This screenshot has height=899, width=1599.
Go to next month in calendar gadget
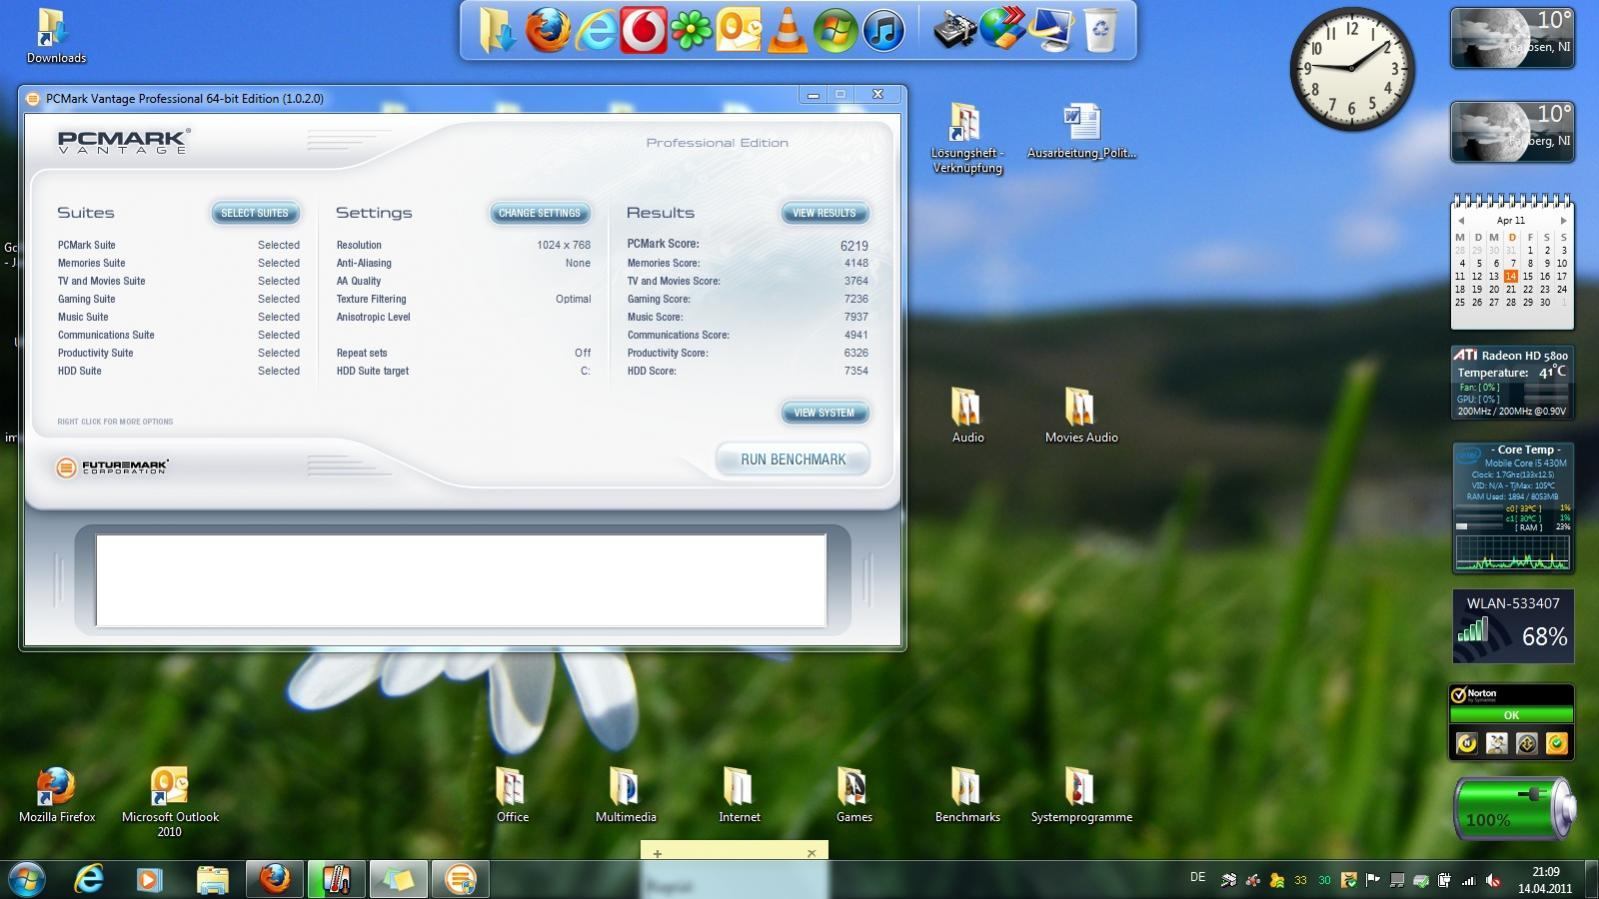click(x=1563, y=221)
